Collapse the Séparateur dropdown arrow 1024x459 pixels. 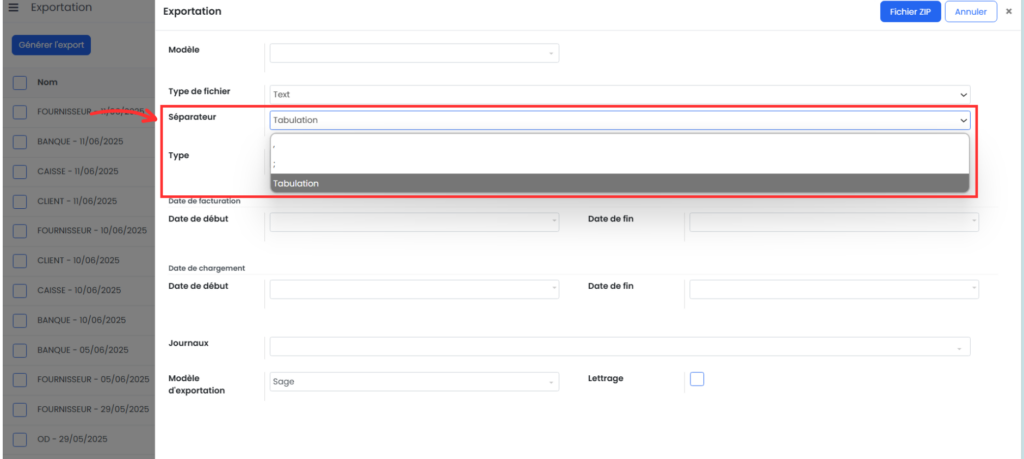pyautogui.click(x=963, y=121)
